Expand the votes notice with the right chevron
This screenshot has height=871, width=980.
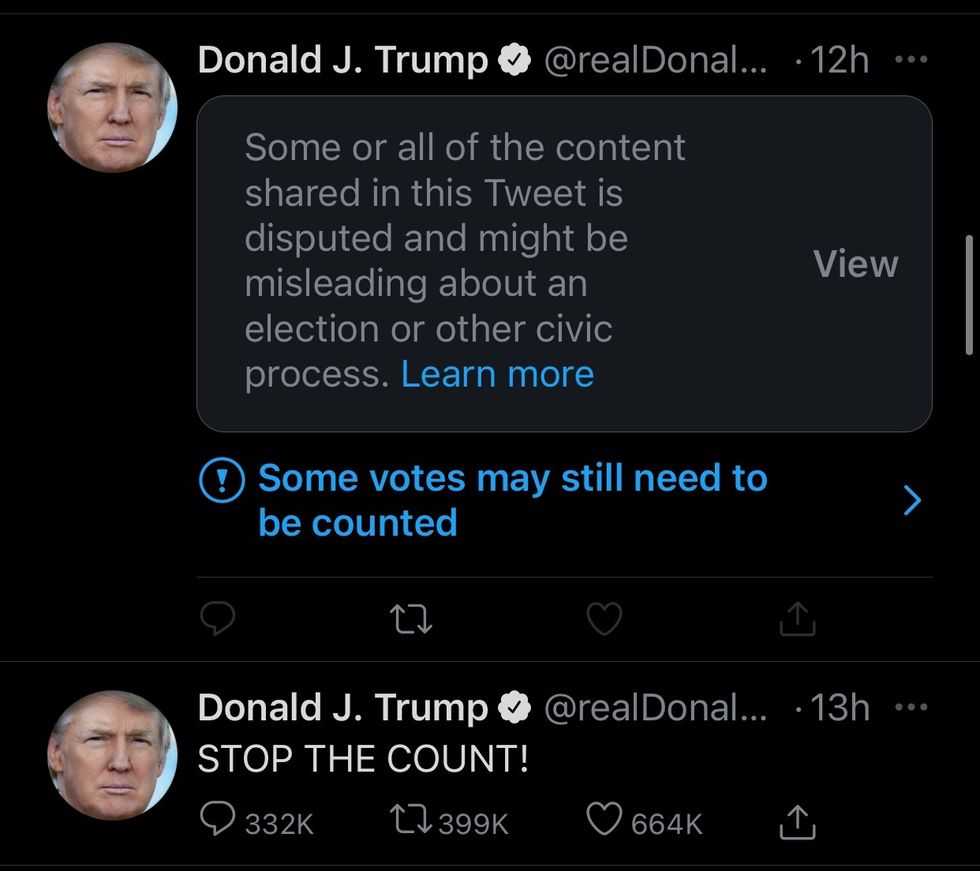tap(911, 500)
